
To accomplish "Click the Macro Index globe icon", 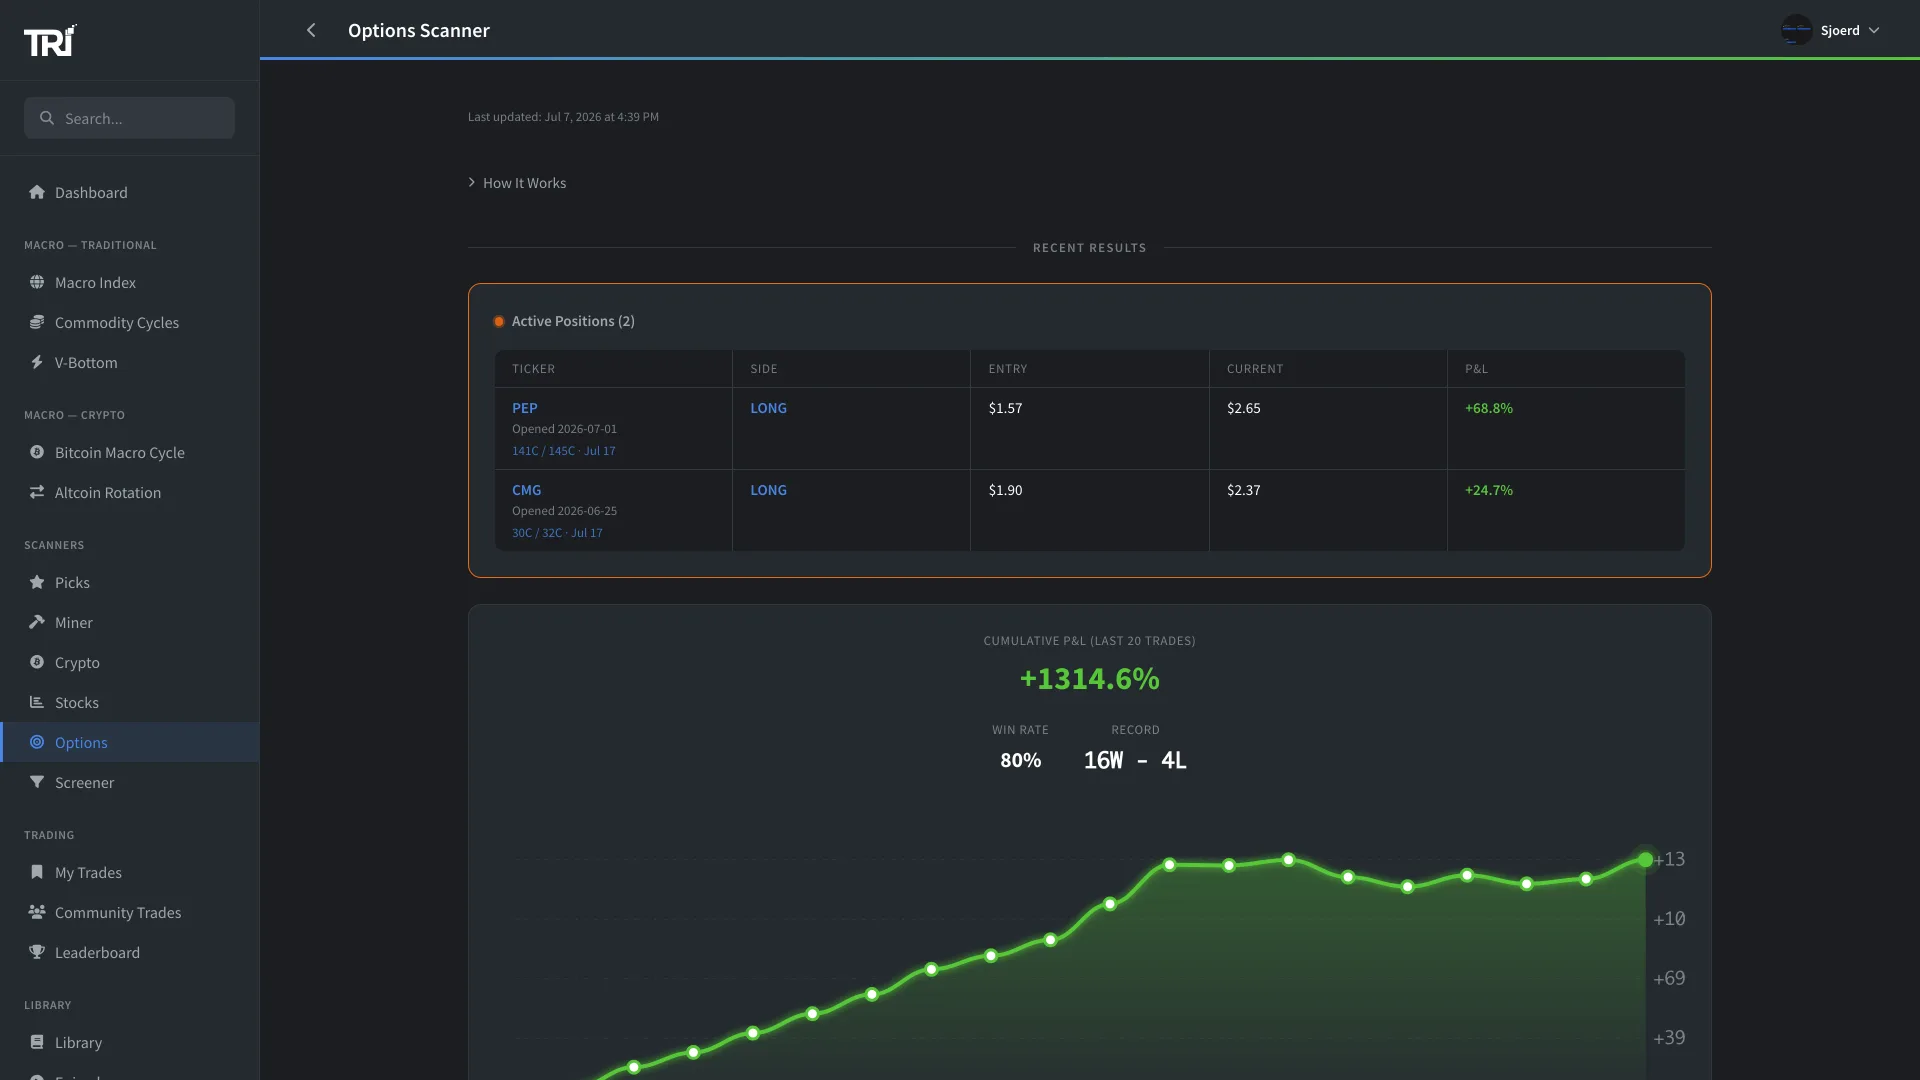I will 37,282.
